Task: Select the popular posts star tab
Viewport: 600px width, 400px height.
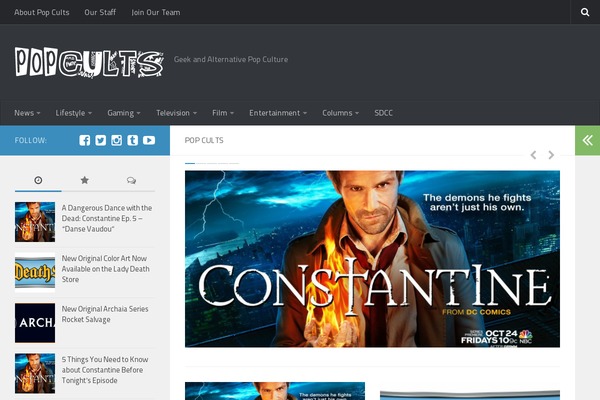Action: pyautogui.click(x=85, y=180)
